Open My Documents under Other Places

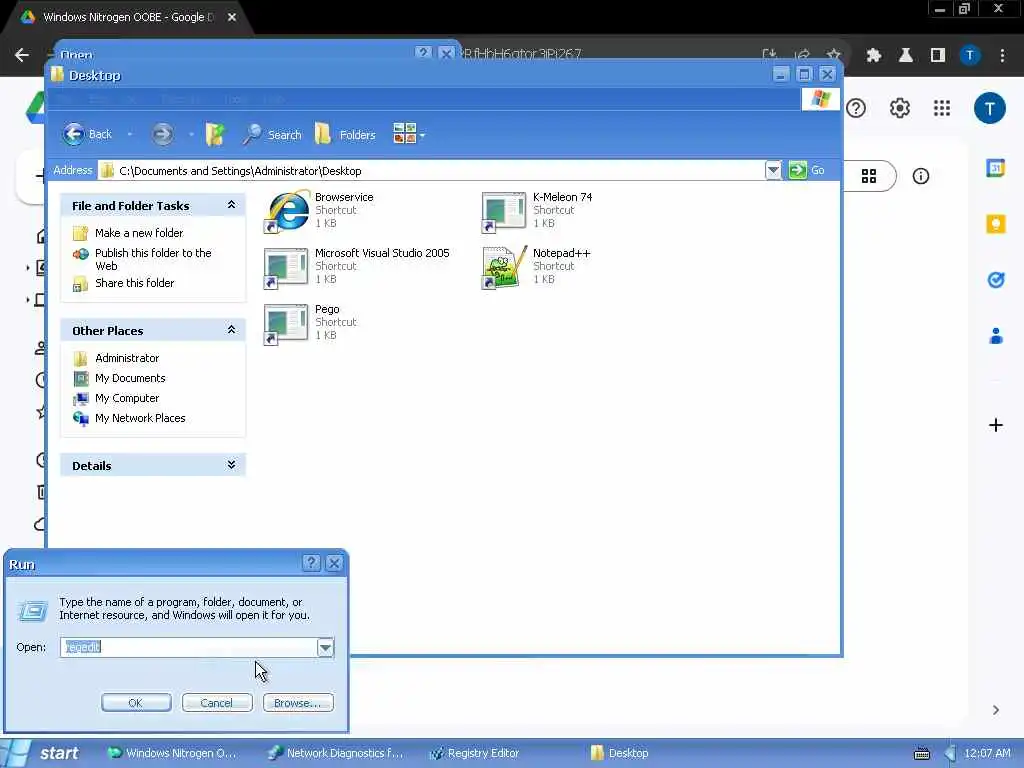pyautogui.click(x=130, y=378)
